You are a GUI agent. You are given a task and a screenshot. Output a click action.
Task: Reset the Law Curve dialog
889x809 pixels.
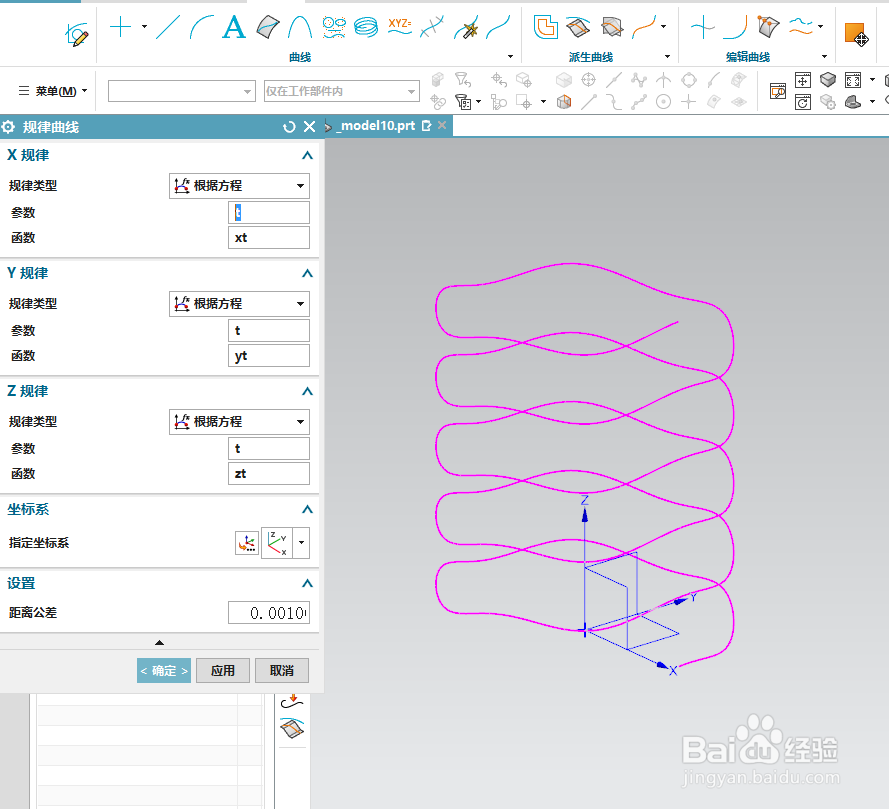click(289, 127)
